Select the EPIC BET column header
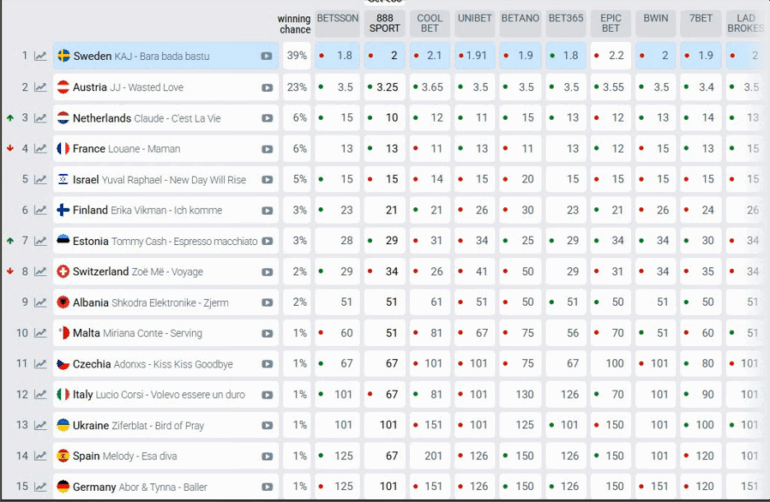Screen dimensions: 770x502 click(x=610, y=23)
